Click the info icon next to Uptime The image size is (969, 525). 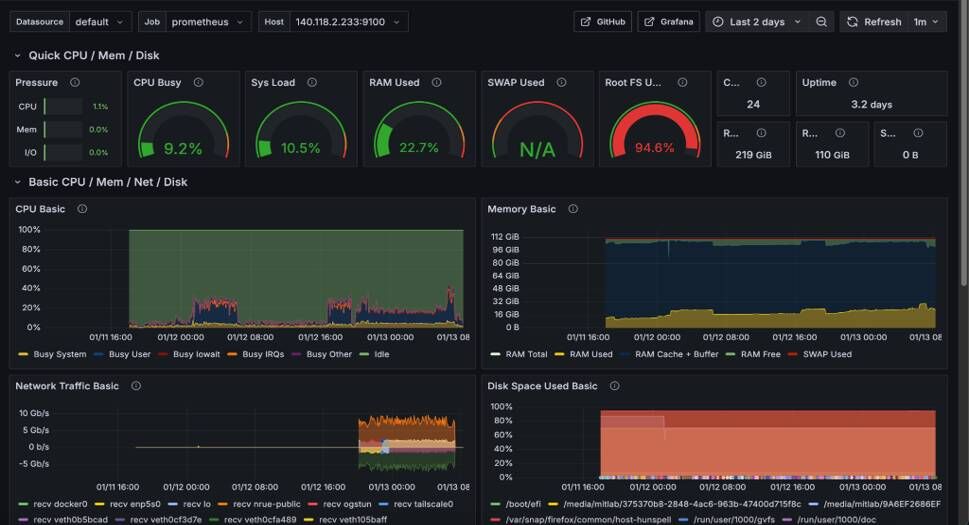pos(853,83)
